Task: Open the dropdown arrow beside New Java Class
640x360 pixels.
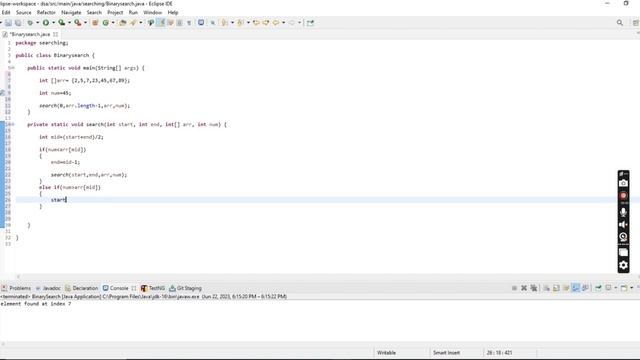Action: [113, 23]
